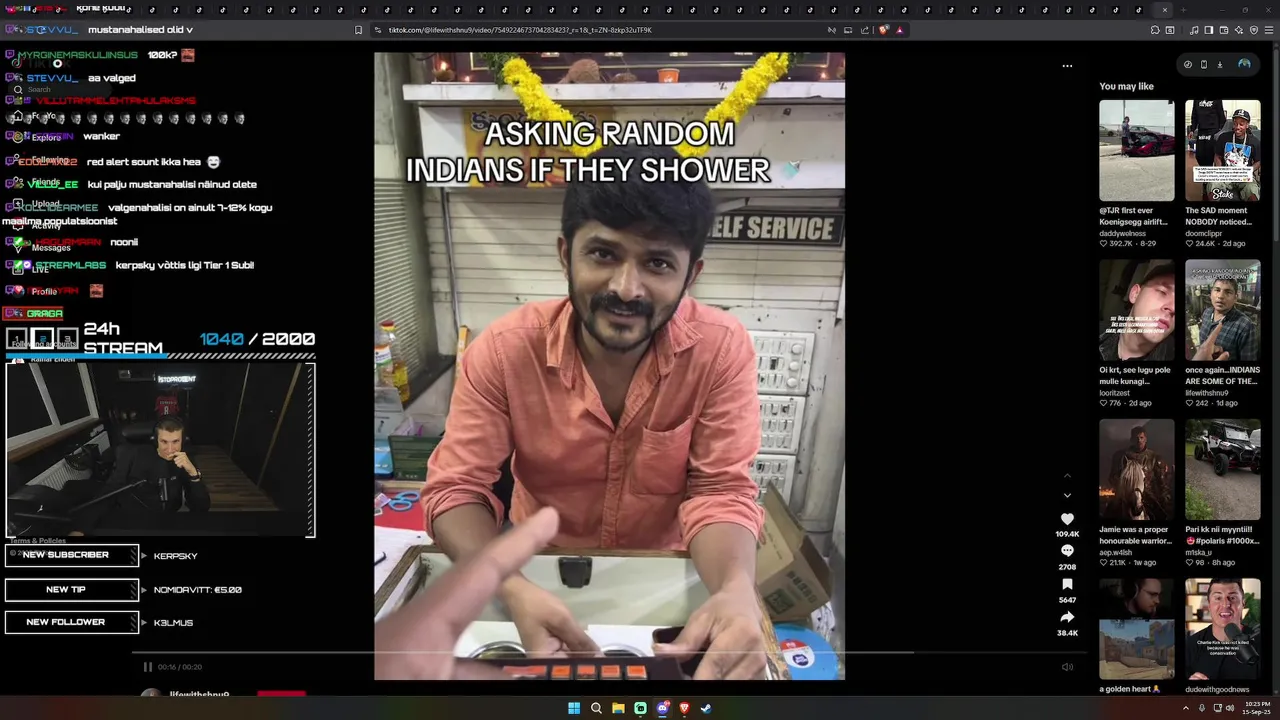Open the browser music note media control
The height and width of the screenshot is (720, 1280).
pyautogui.click(x=1194, y=30)
